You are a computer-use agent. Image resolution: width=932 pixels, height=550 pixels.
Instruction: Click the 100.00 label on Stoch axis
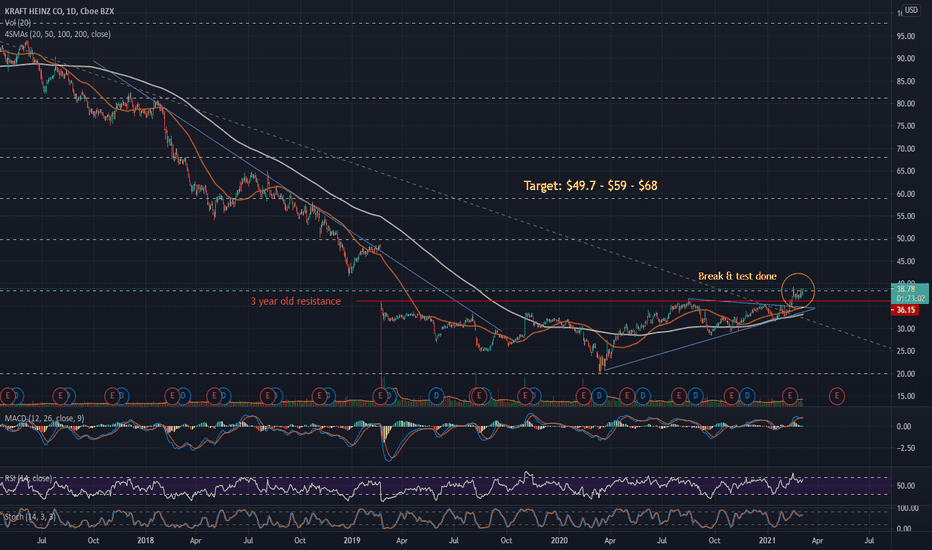[908, 508]
